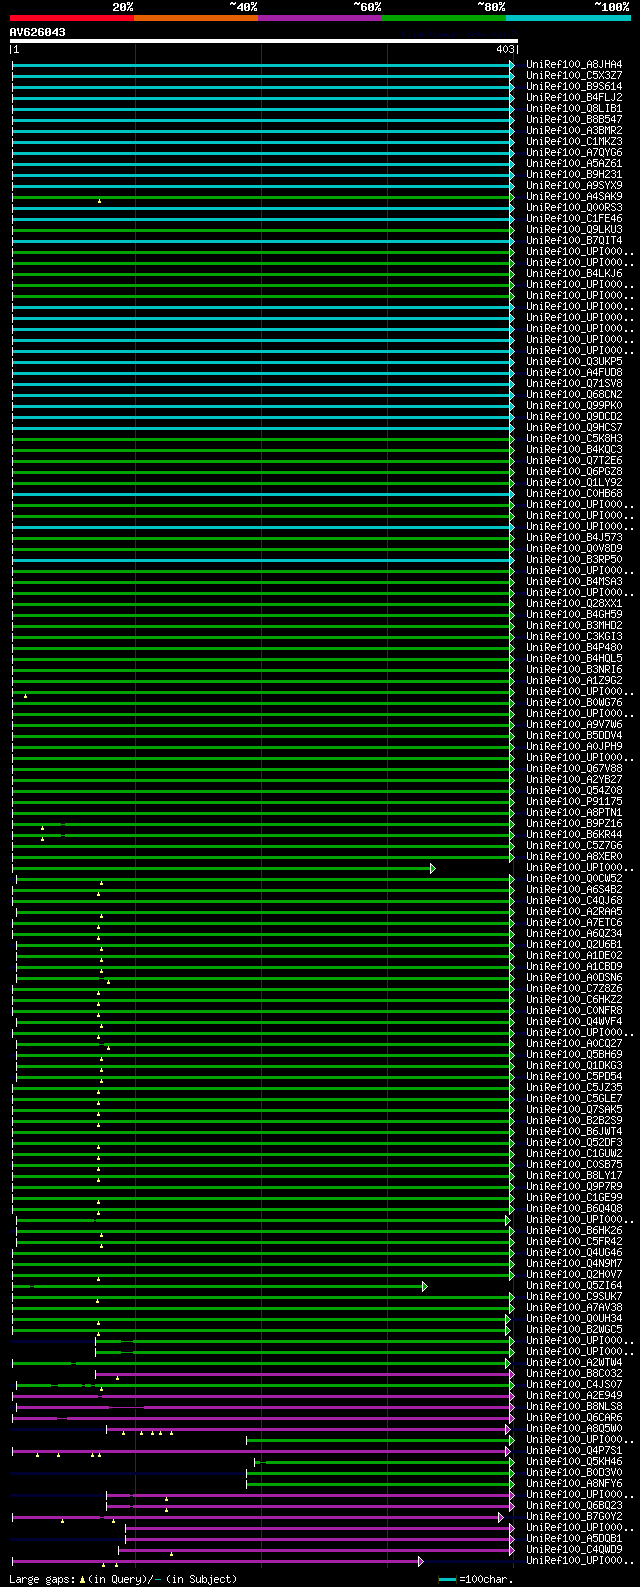Select the AV626043 query label
Image resolution: width=640 pixels, height=1587 pixels.
(x=38, y=32)
